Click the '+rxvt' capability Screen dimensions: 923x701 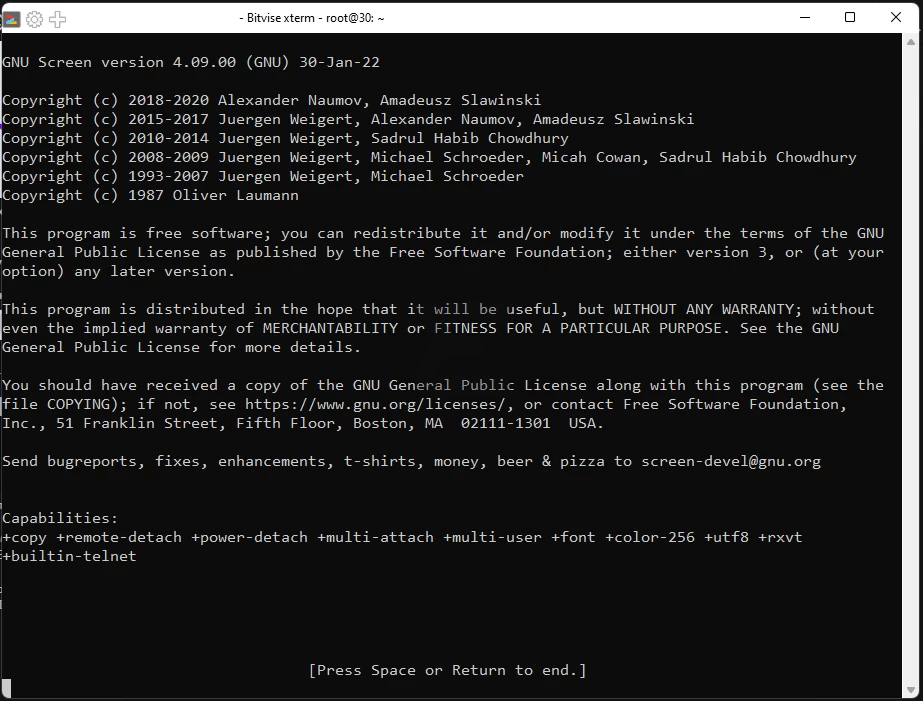780,537
